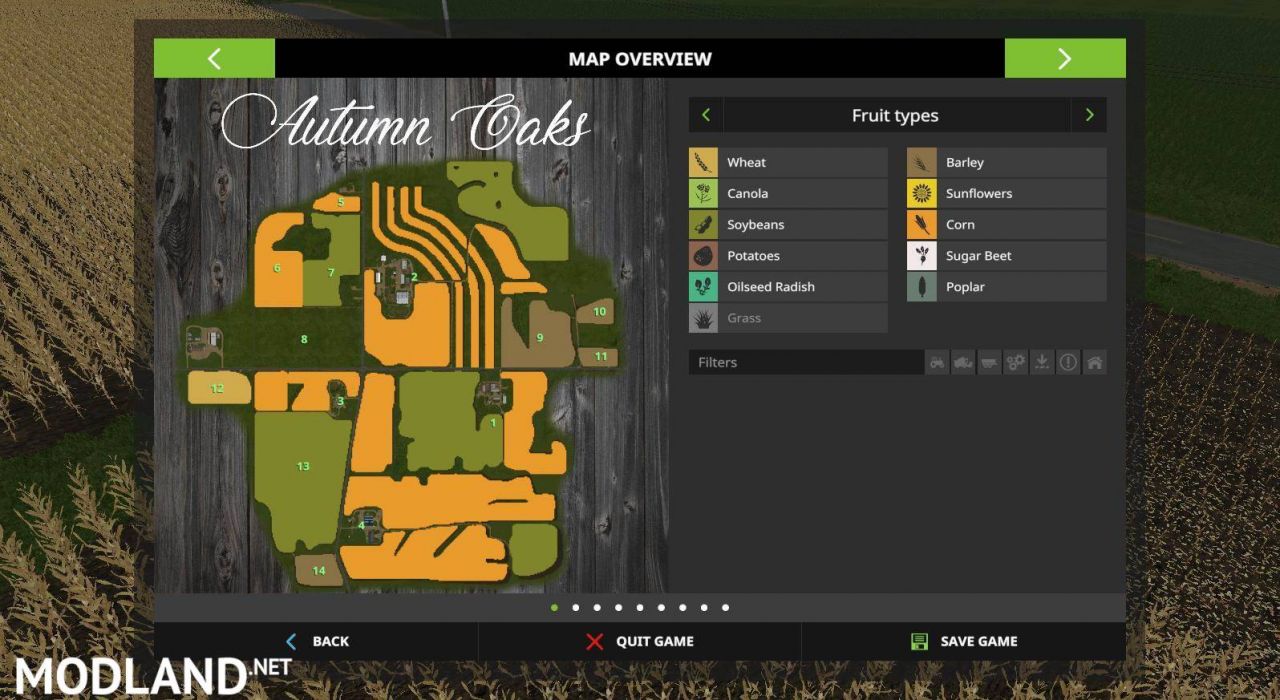The width and height of the screenshot is (1280, 700).
Task: Go to next menu page with right arrow
Action: pos(1065,59)
